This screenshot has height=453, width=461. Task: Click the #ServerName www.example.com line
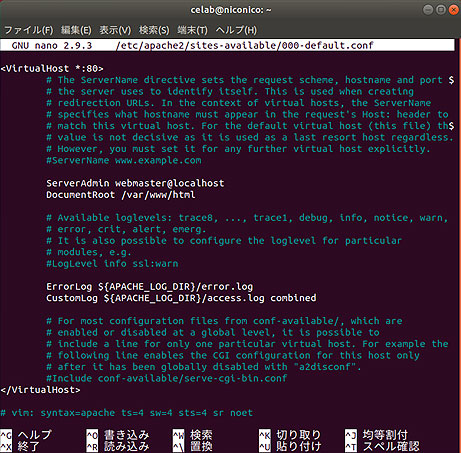click(124, 160)
